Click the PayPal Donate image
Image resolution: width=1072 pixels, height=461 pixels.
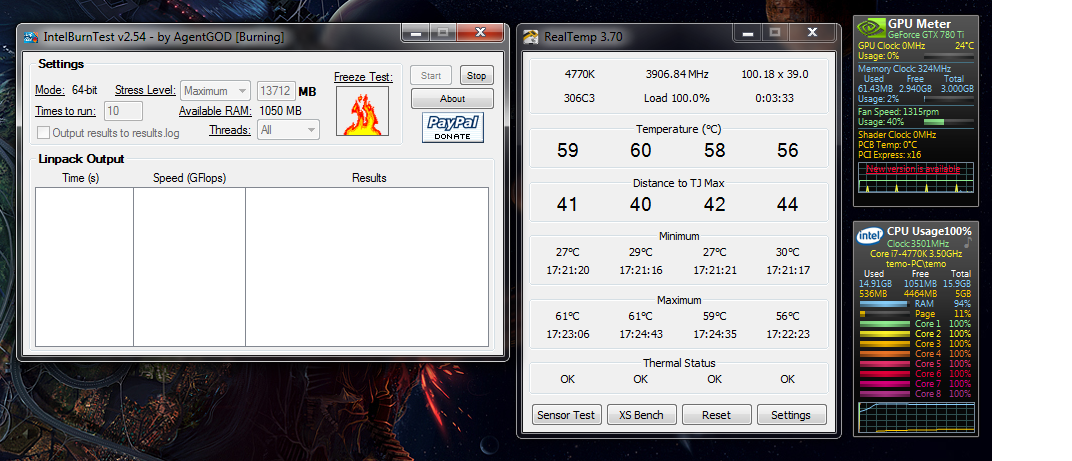(453, 128)
